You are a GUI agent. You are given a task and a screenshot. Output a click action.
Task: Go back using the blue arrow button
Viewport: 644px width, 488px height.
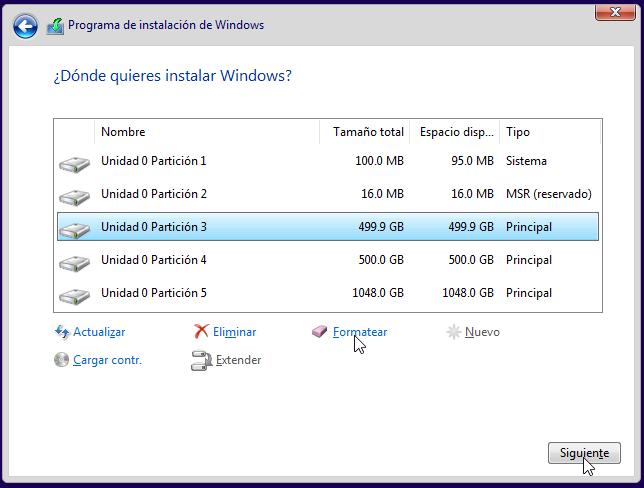coord(25,27)
